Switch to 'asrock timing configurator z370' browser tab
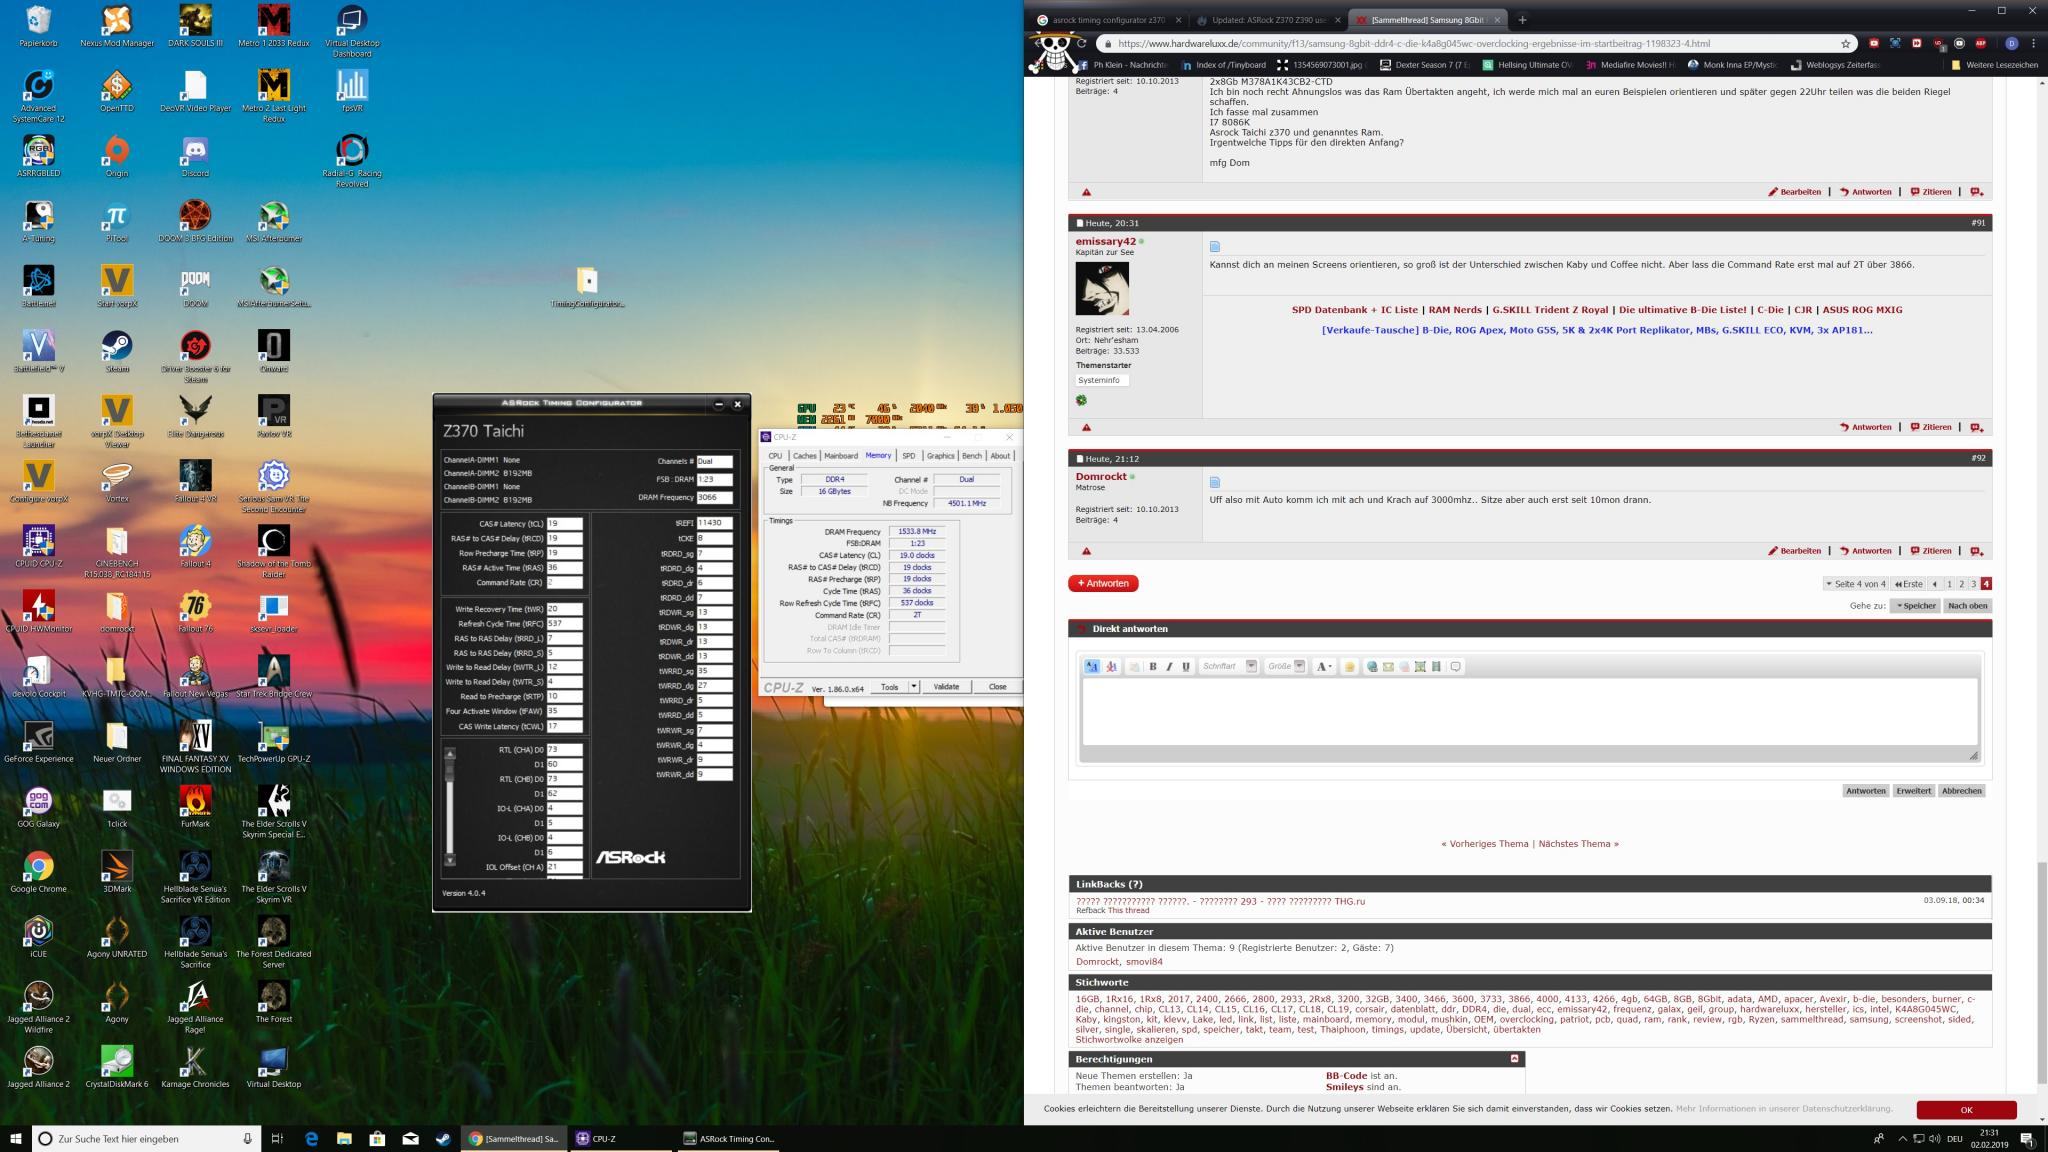 (x=1107, y=20)
